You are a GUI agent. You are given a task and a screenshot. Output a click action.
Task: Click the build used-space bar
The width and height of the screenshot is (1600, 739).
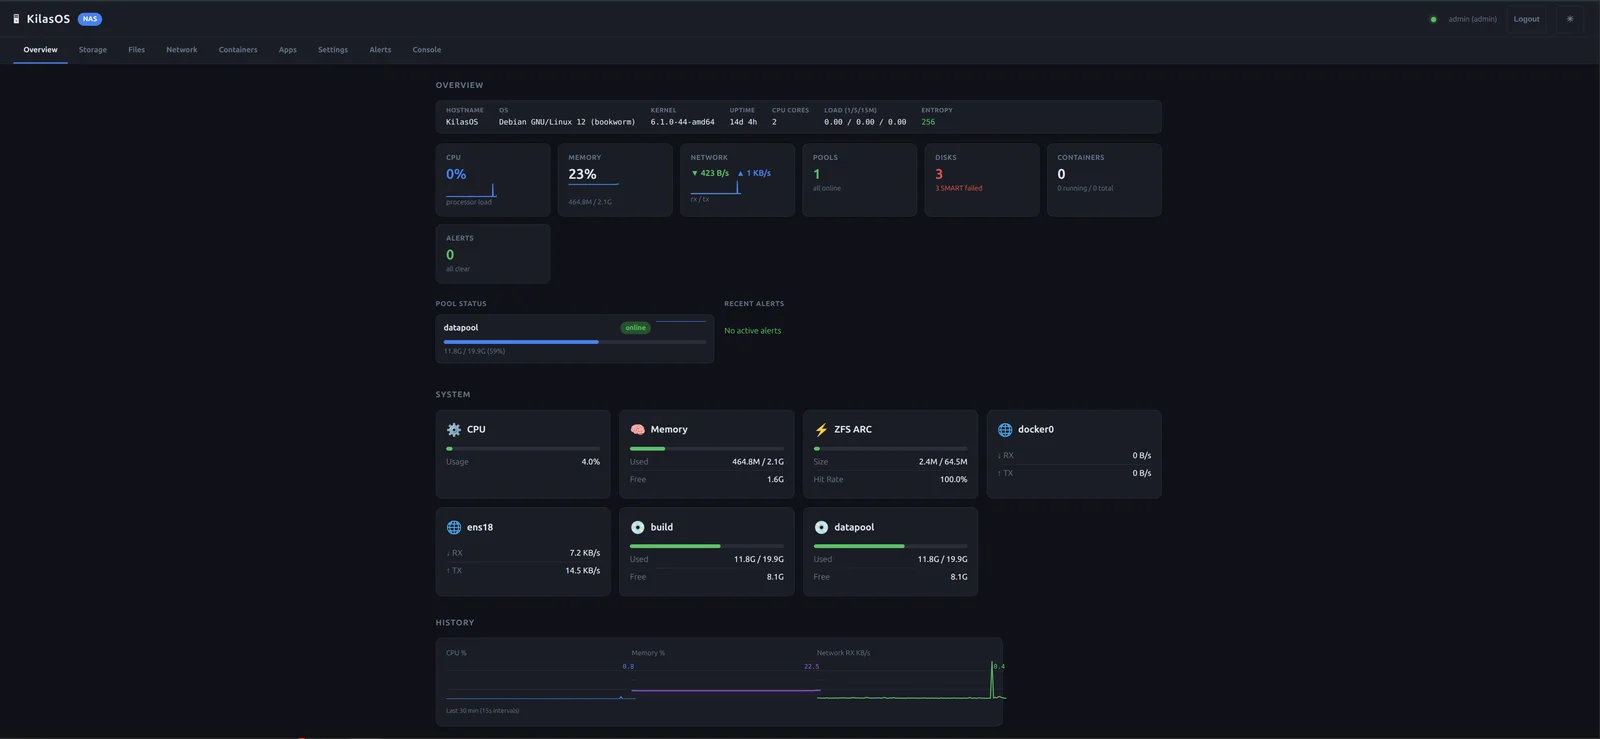(707, 546)
